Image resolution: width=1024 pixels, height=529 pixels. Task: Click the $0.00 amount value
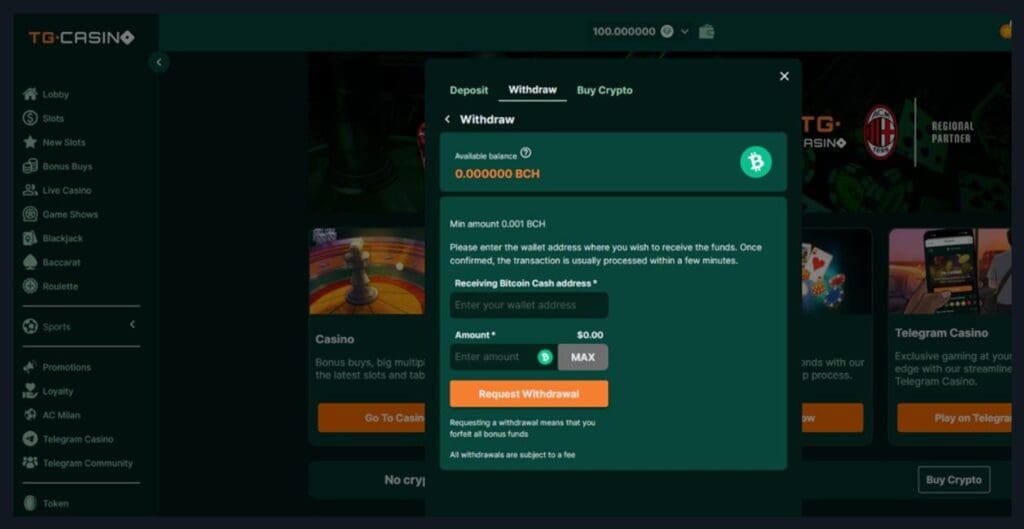pyautogui.click(x=590, y=335)
